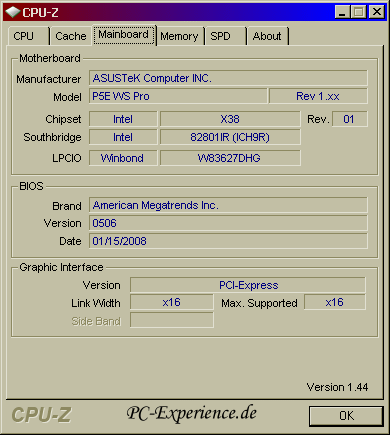Click the BIOS Date field 01/15/2008
The height and width of the screenshot is (435, 390).
[x=228, y=241]
